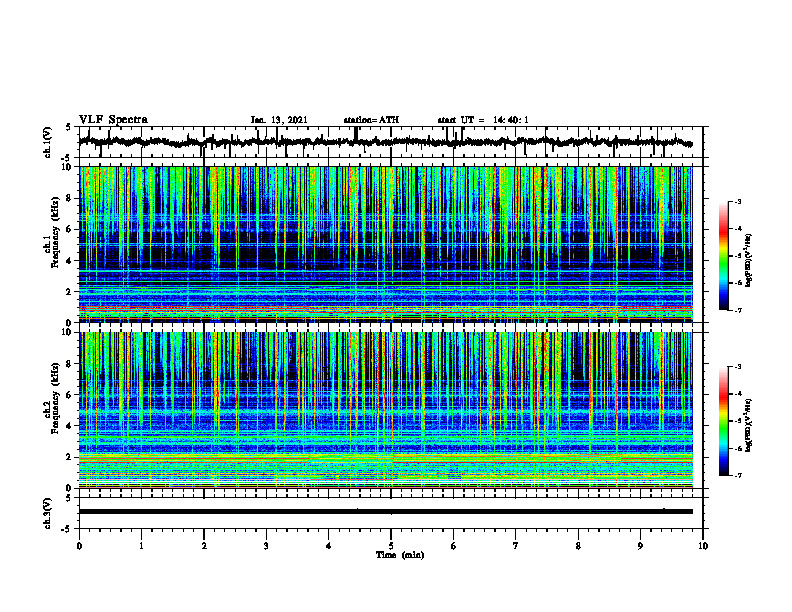Image resolution: width=792 pixels, height=612 pixels.
Task: Click time axis tick label '4'
Action: 329,546
